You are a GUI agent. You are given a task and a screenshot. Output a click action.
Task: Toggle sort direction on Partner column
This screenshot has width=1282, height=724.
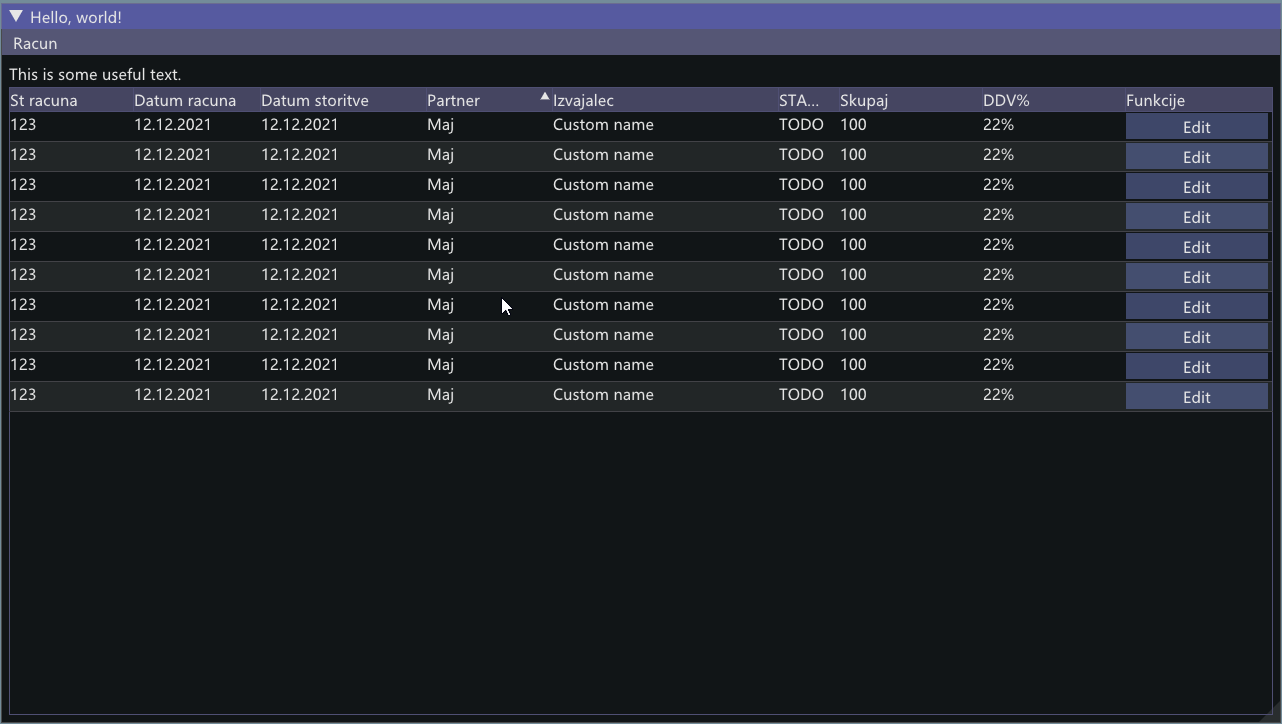[453, 100]
